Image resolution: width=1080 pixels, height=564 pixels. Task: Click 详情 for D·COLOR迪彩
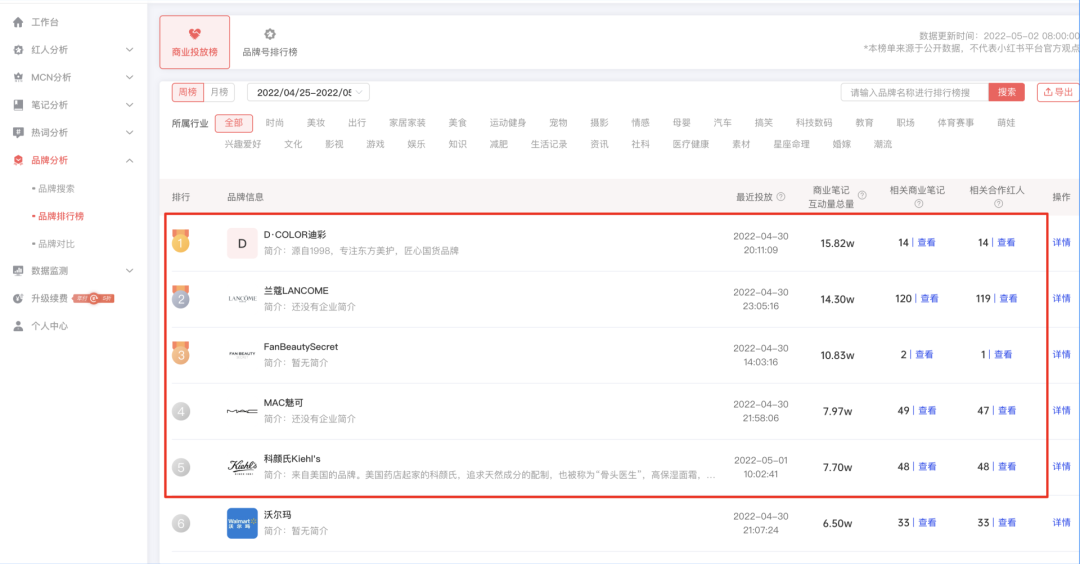pyautogui.click(x=1061, y=242)
